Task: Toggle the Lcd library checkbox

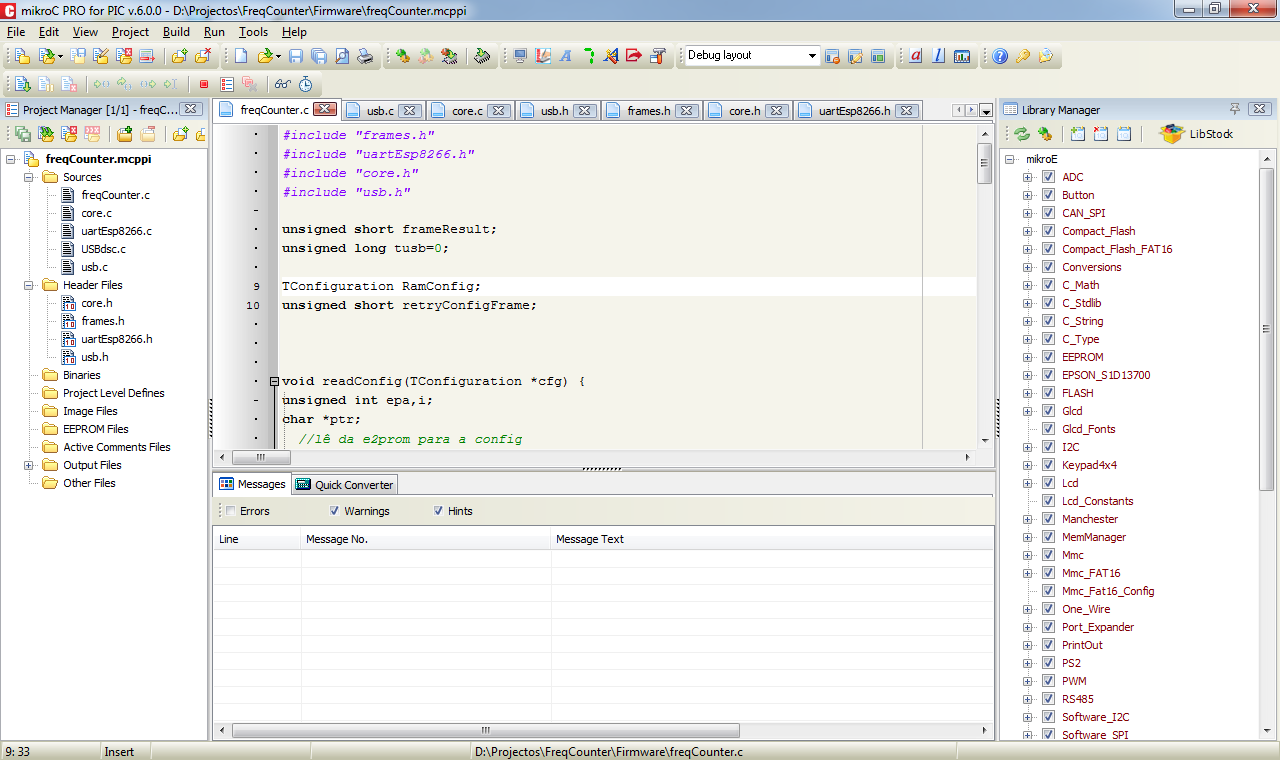Action: pyautogui.click(x=1048, y=483)
